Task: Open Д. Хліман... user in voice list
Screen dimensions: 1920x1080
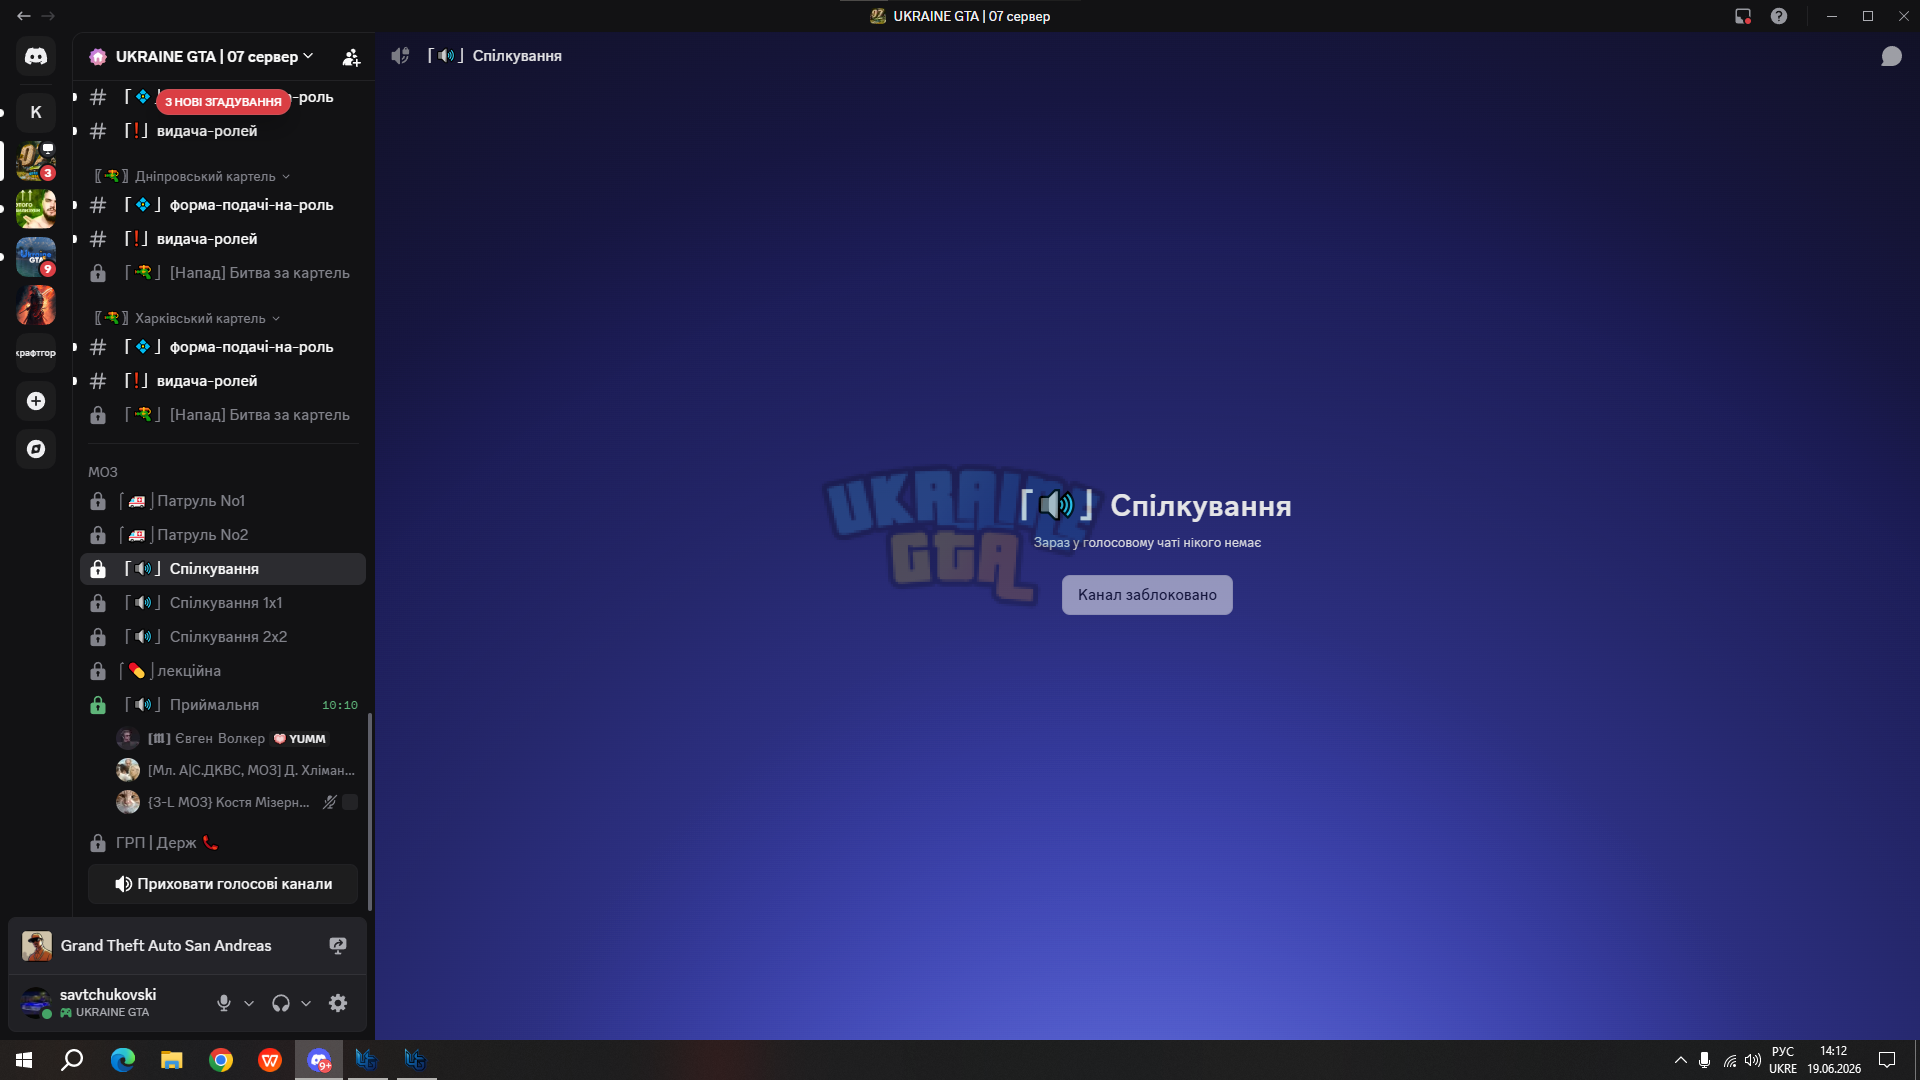Action: pos(237,770)
